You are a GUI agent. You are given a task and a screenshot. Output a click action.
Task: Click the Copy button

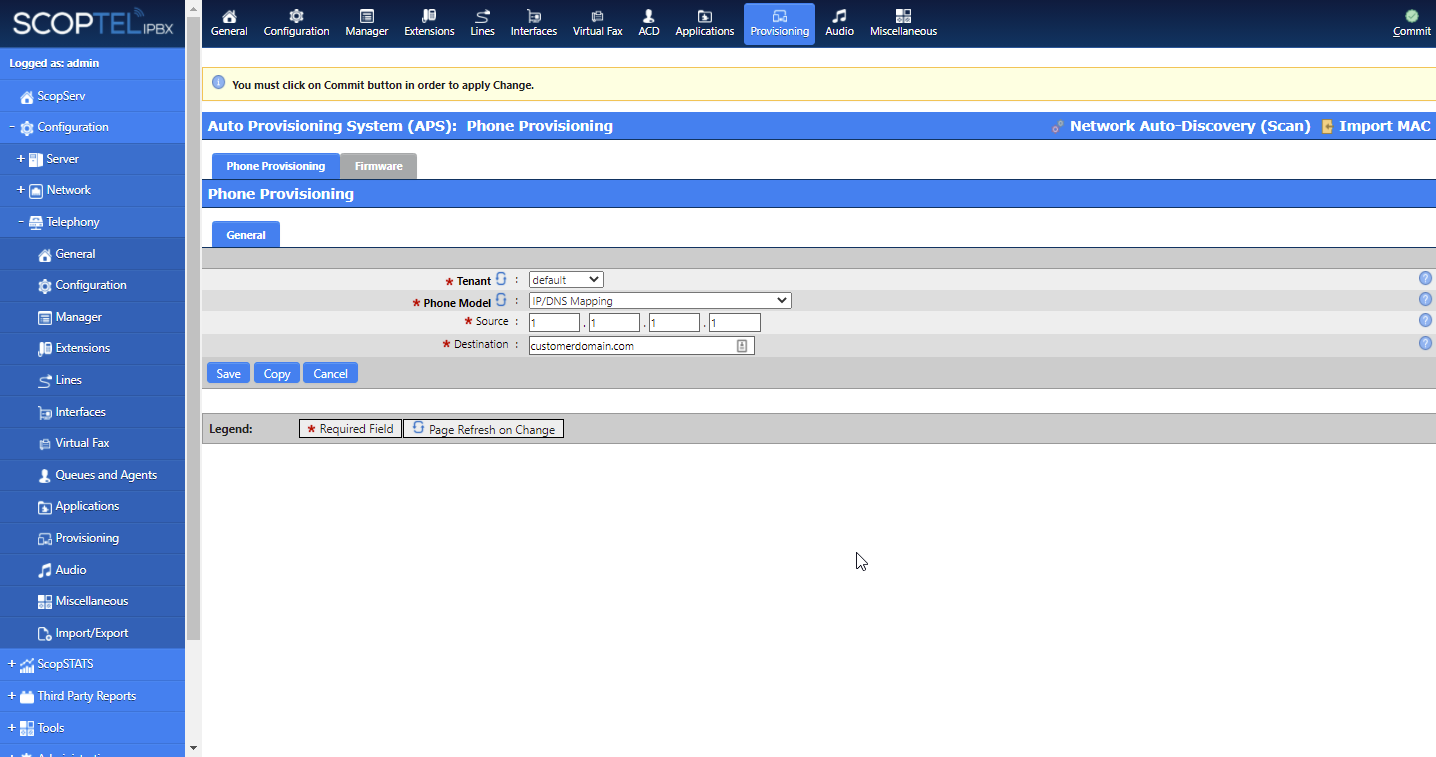[x=277, y=373]
